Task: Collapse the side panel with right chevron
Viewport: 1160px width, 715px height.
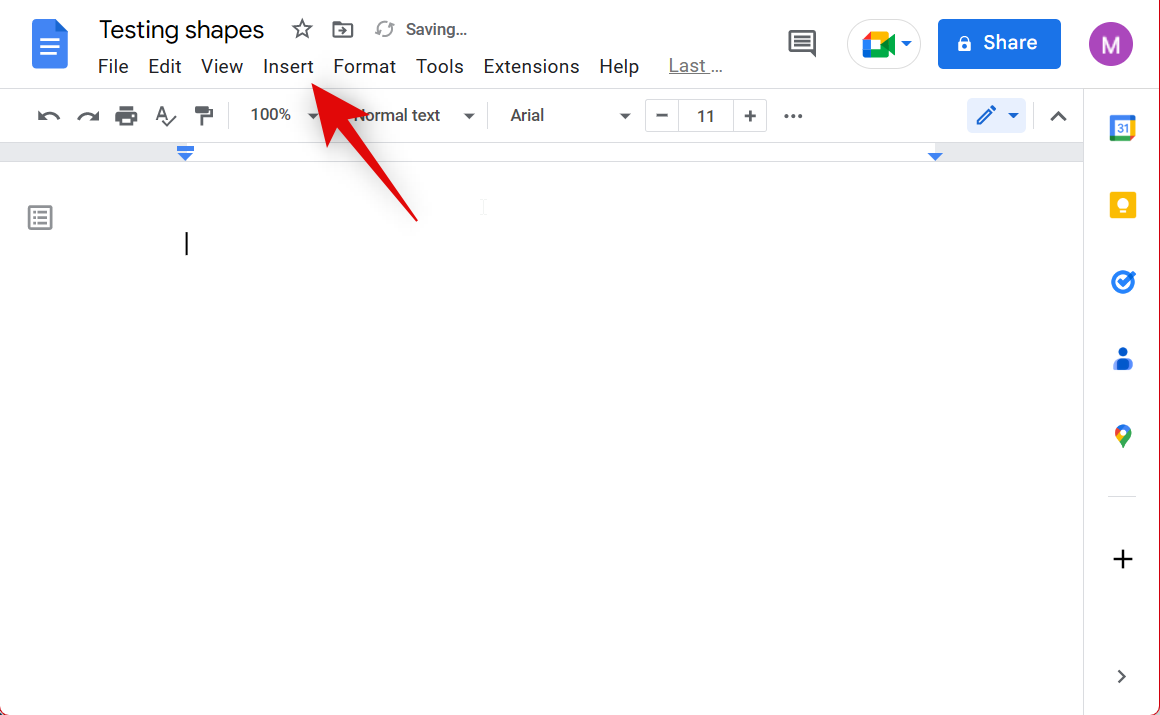Action: pos(1122,677)
